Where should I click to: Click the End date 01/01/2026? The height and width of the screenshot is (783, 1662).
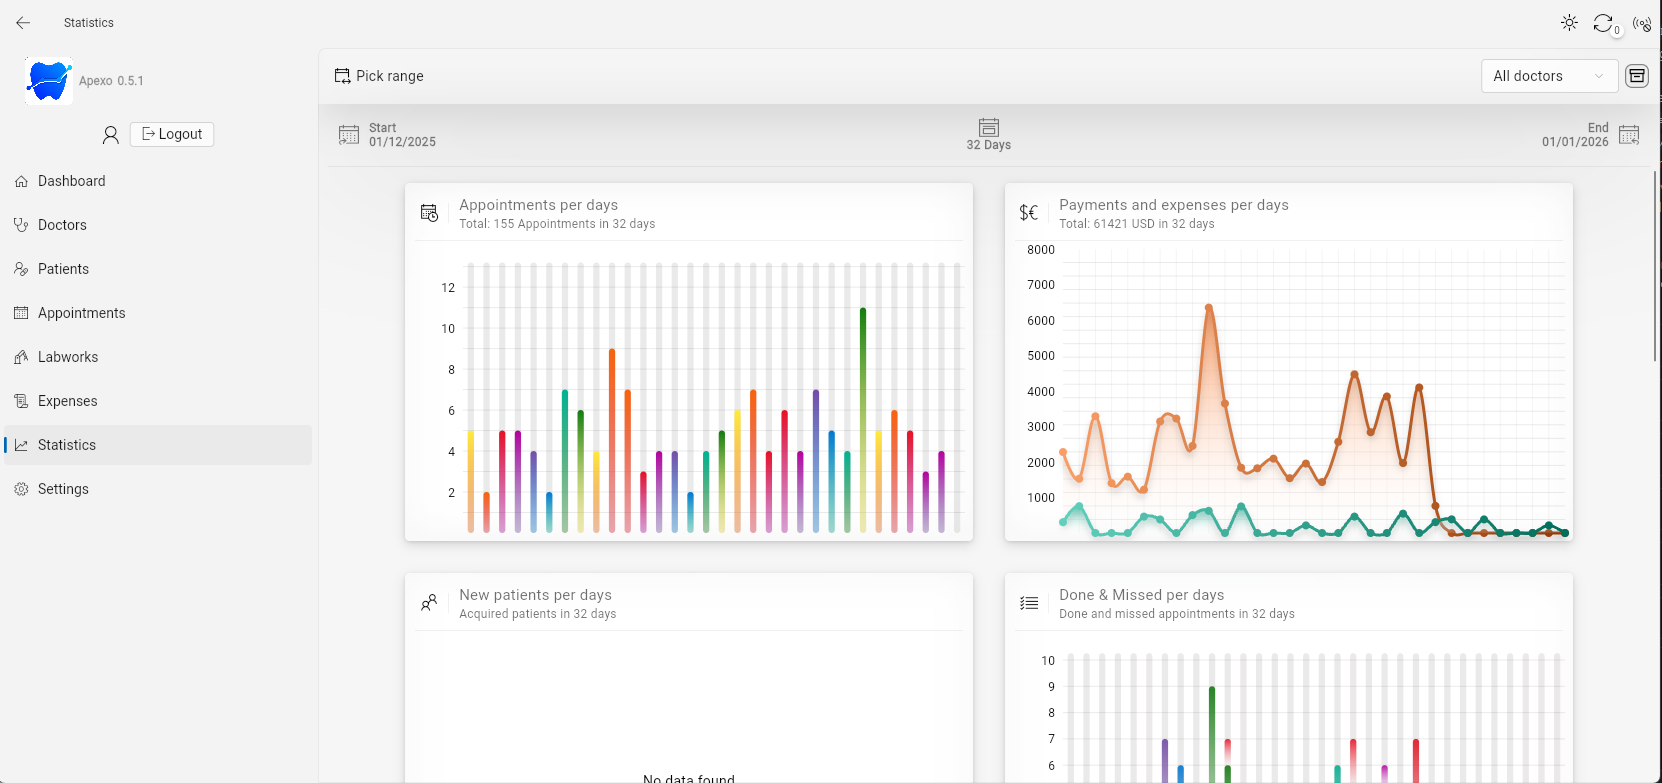pyautogui.click(x=1575, y=142)
